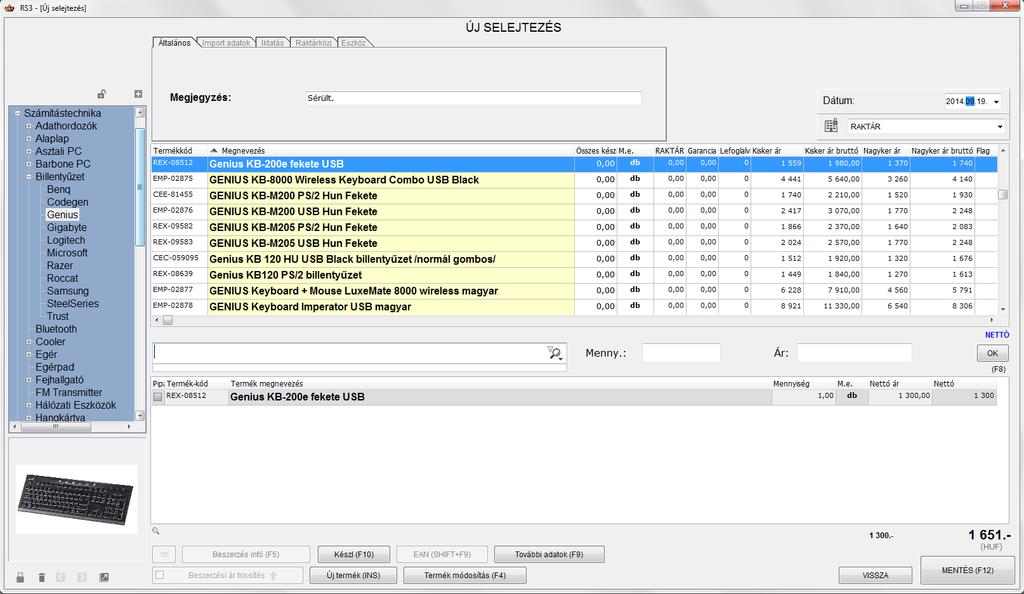Expand the Adathordozók tree node
This screenshot has width=1024, height=594.
click(29, 126)
